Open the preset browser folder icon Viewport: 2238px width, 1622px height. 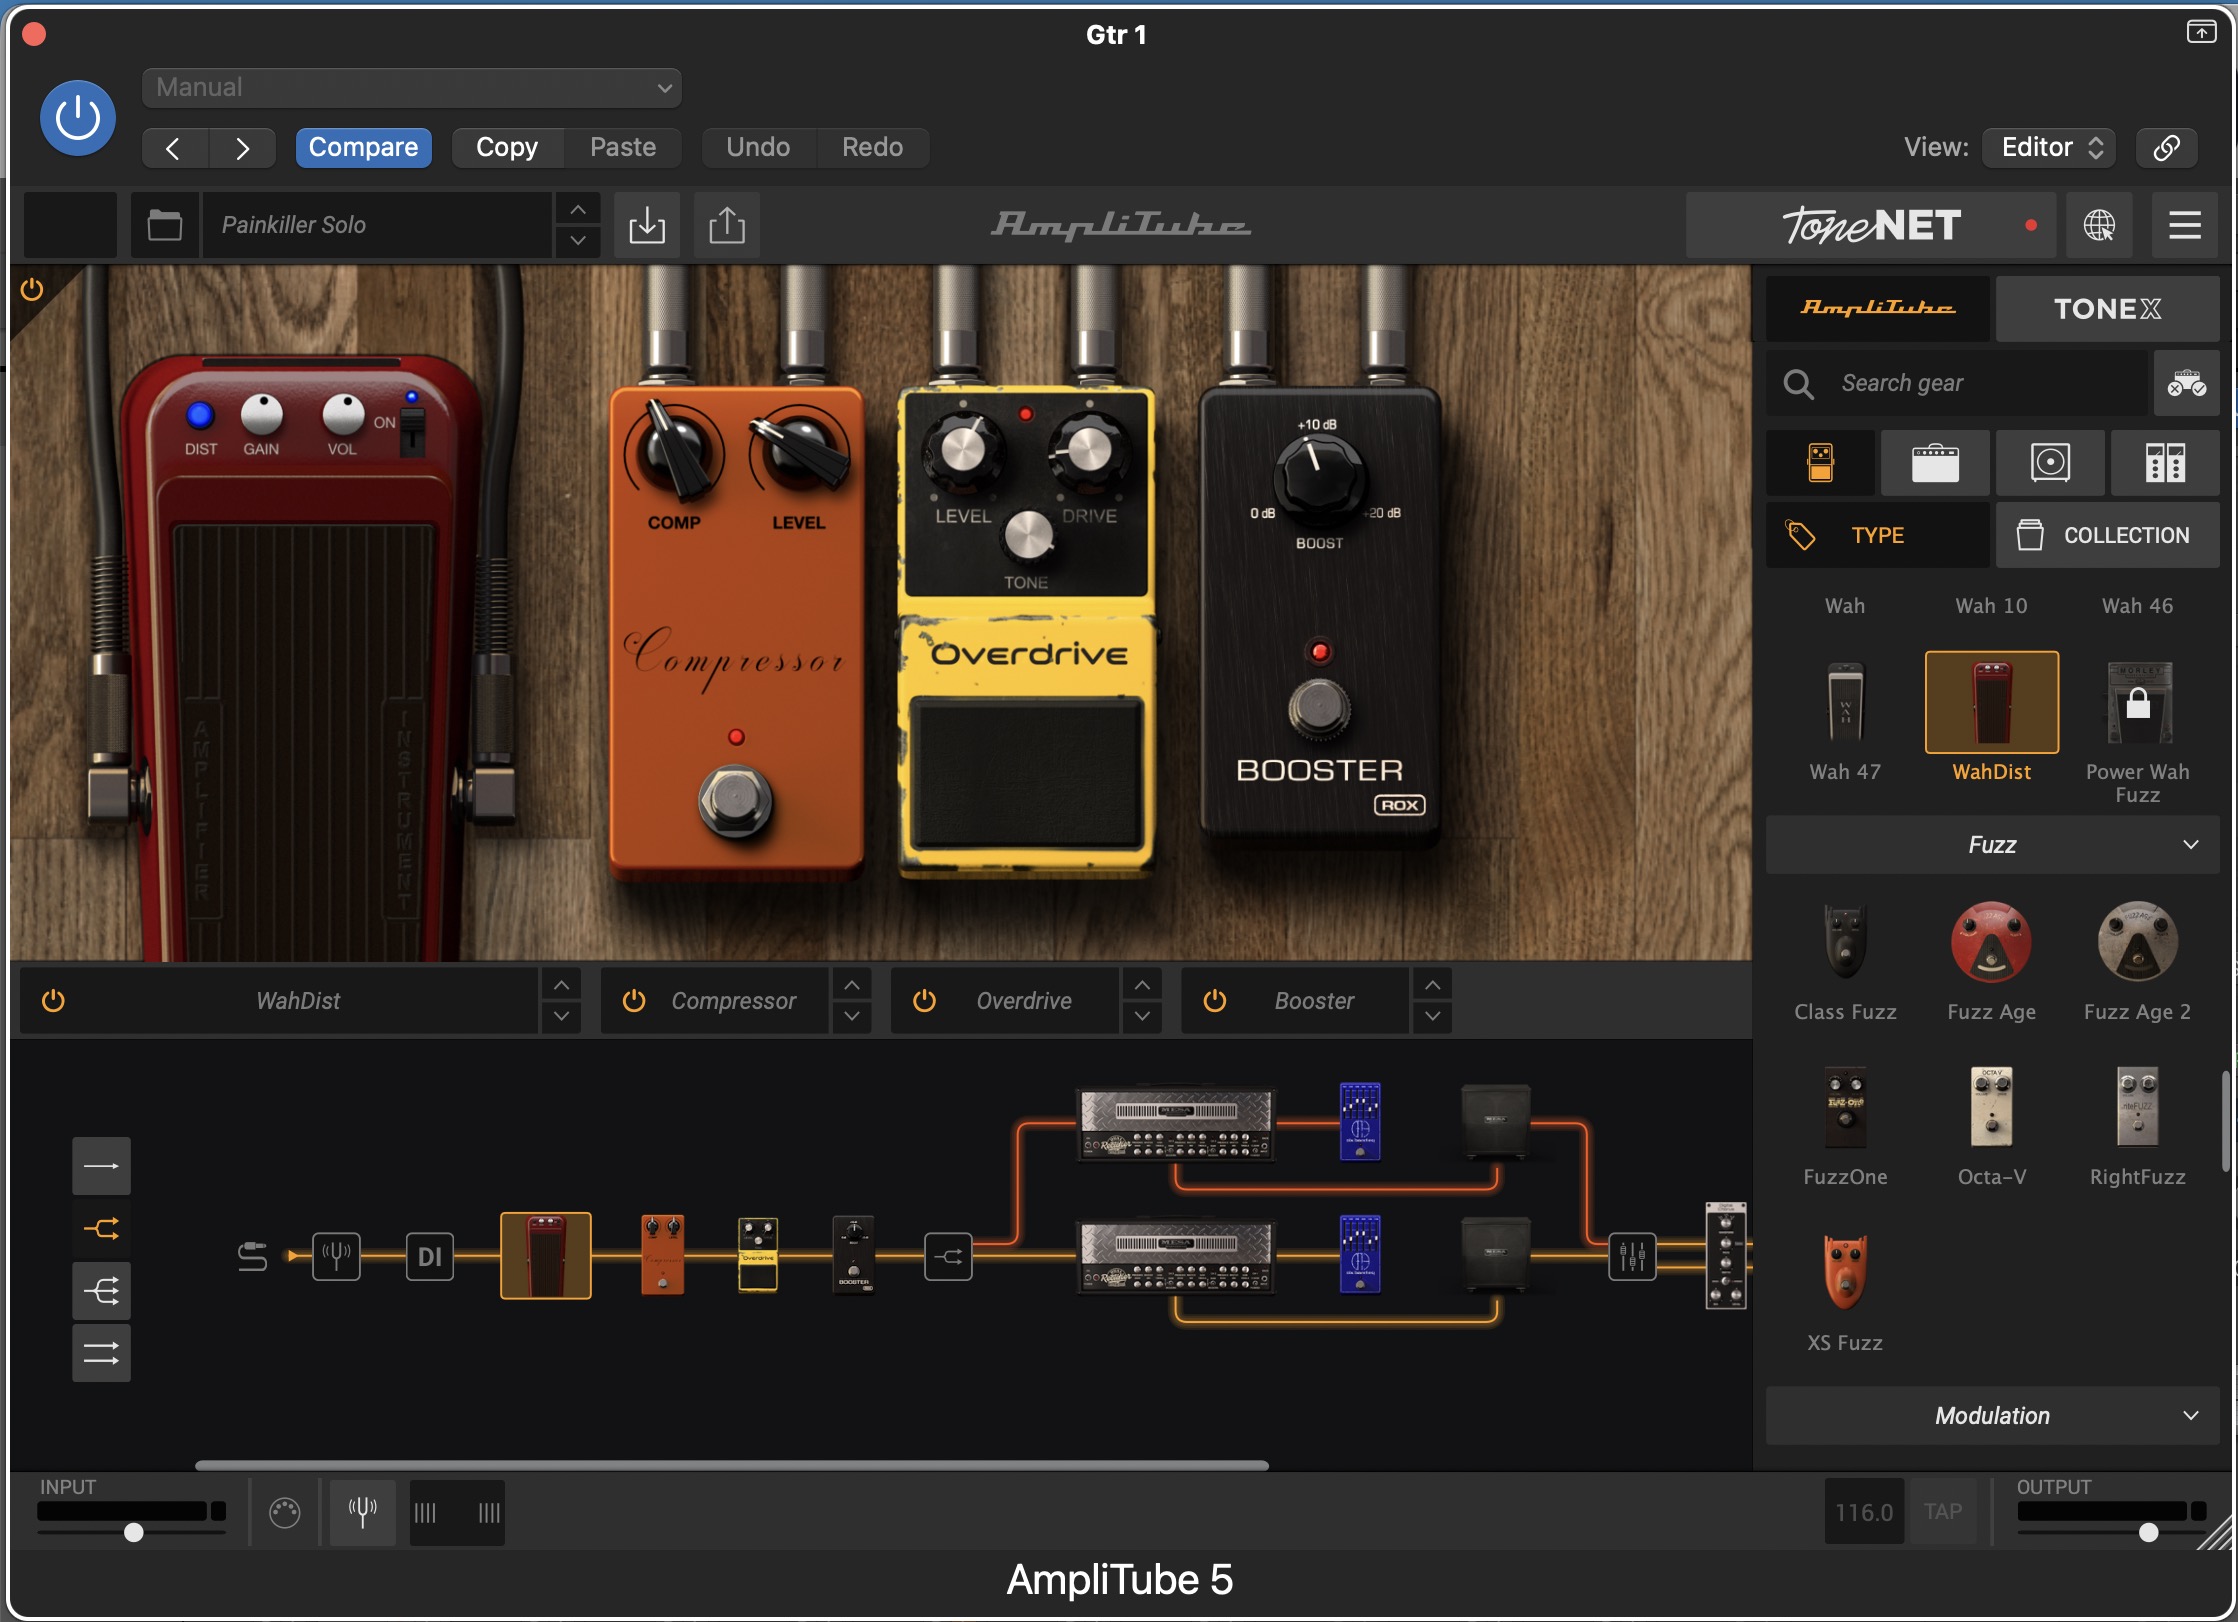(164, 225)
